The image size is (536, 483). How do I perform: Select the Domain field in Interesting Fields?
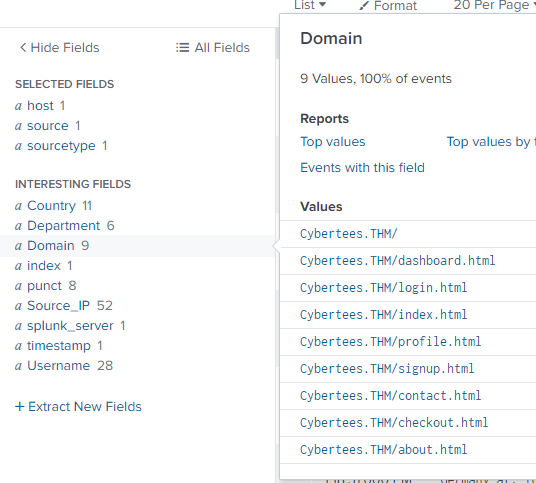click(51, 246)
